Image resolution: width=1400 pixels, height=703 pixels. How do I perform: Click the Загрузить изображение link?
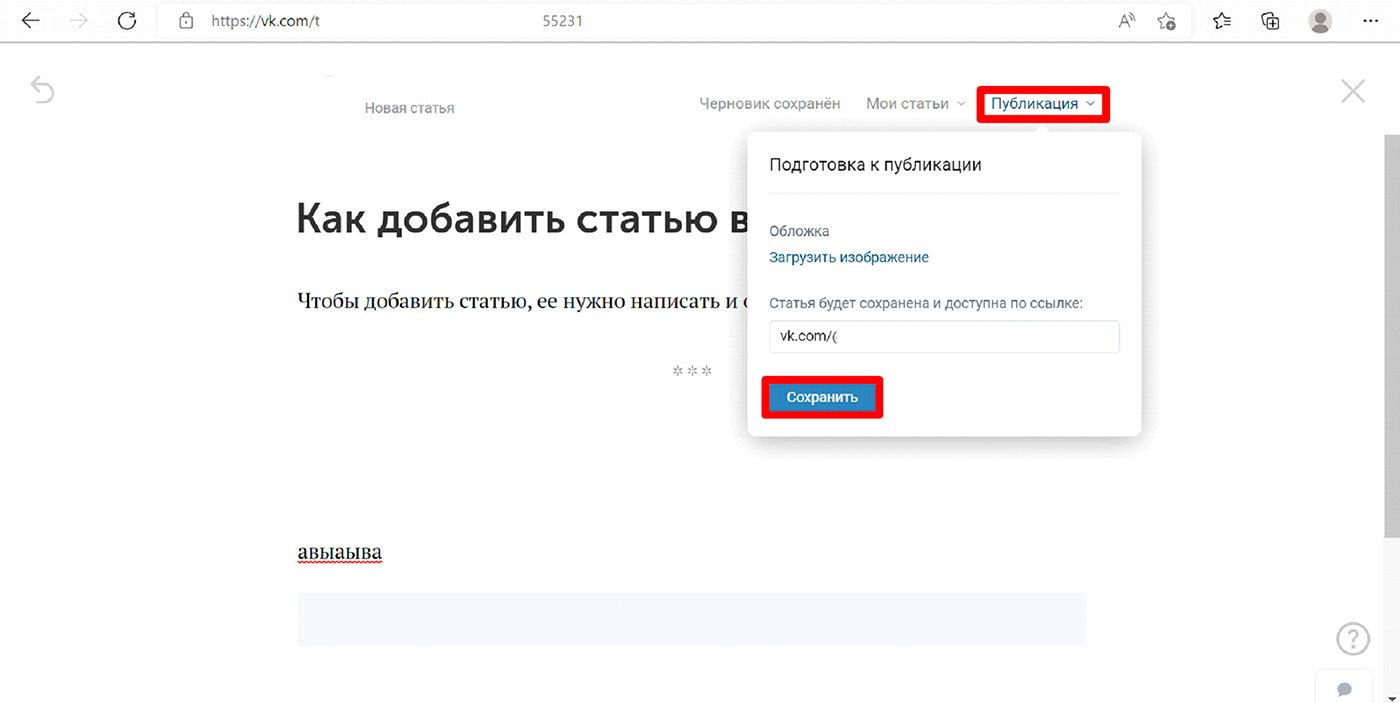click(x=848, y=257)
